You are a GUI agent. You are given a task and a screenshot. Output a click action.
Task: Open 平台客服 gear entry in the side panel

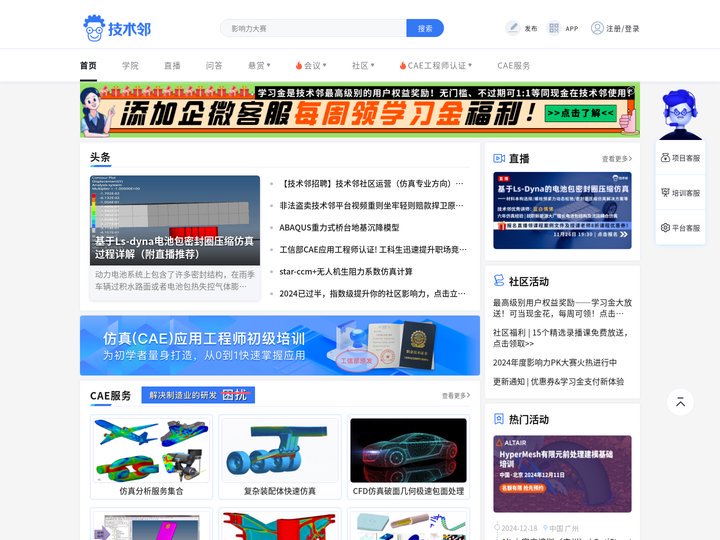680,228
